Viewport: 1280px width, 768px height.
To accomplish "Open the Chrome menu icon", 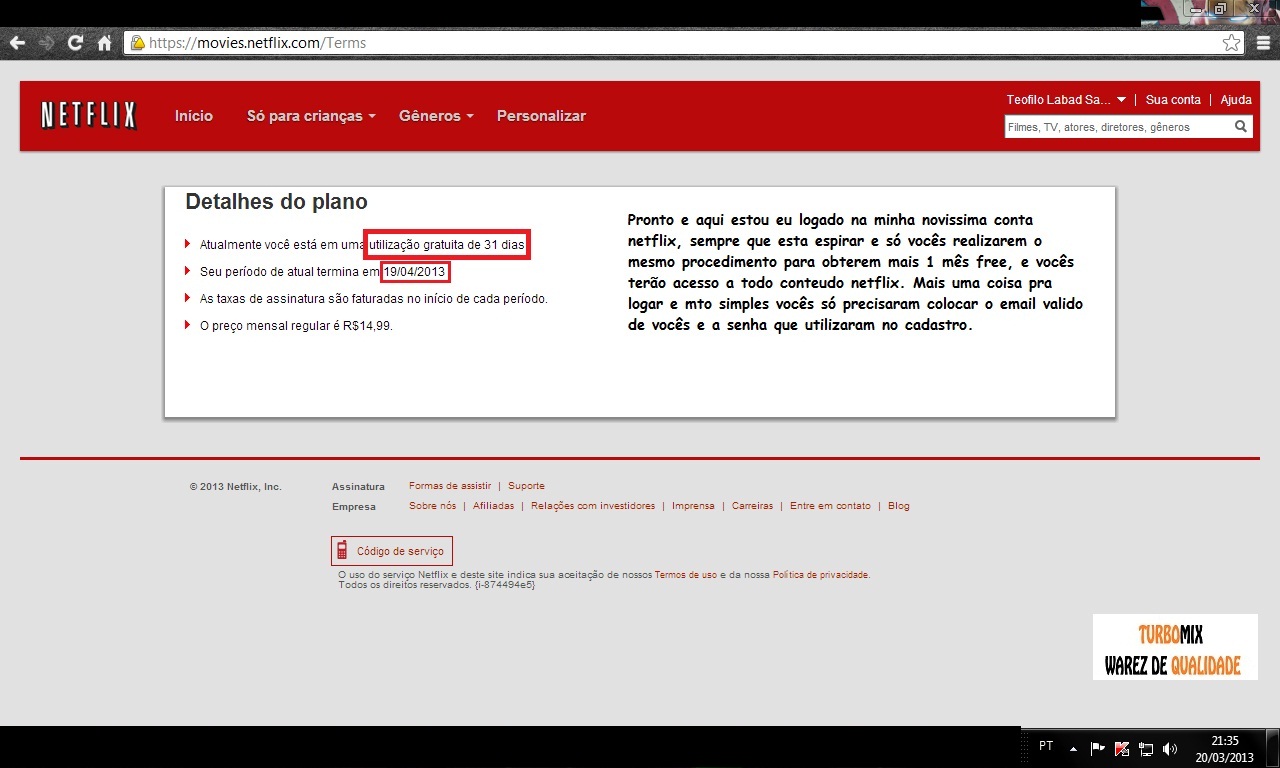I will point(1263,43).
